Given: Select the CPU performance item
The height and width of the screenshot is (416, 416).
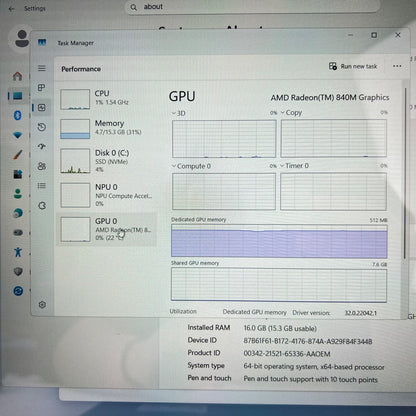Looking at the screenshot, I should coord(106,99).
